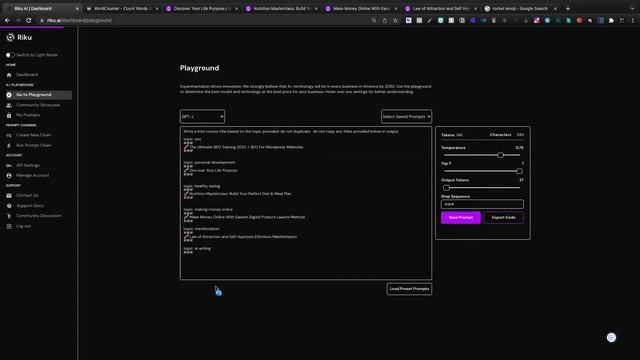Click the address bar URL
The image size is (640, 360).
click(79, 20)
